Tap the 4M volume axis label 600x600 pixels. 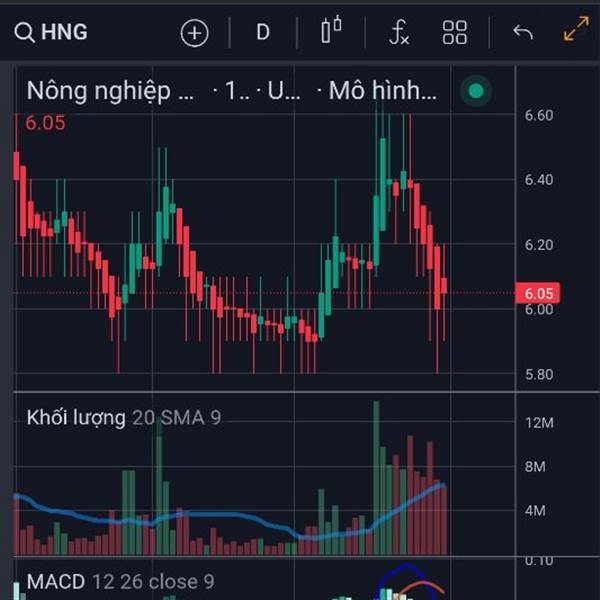pyautogui.click(x=535, y=511)
